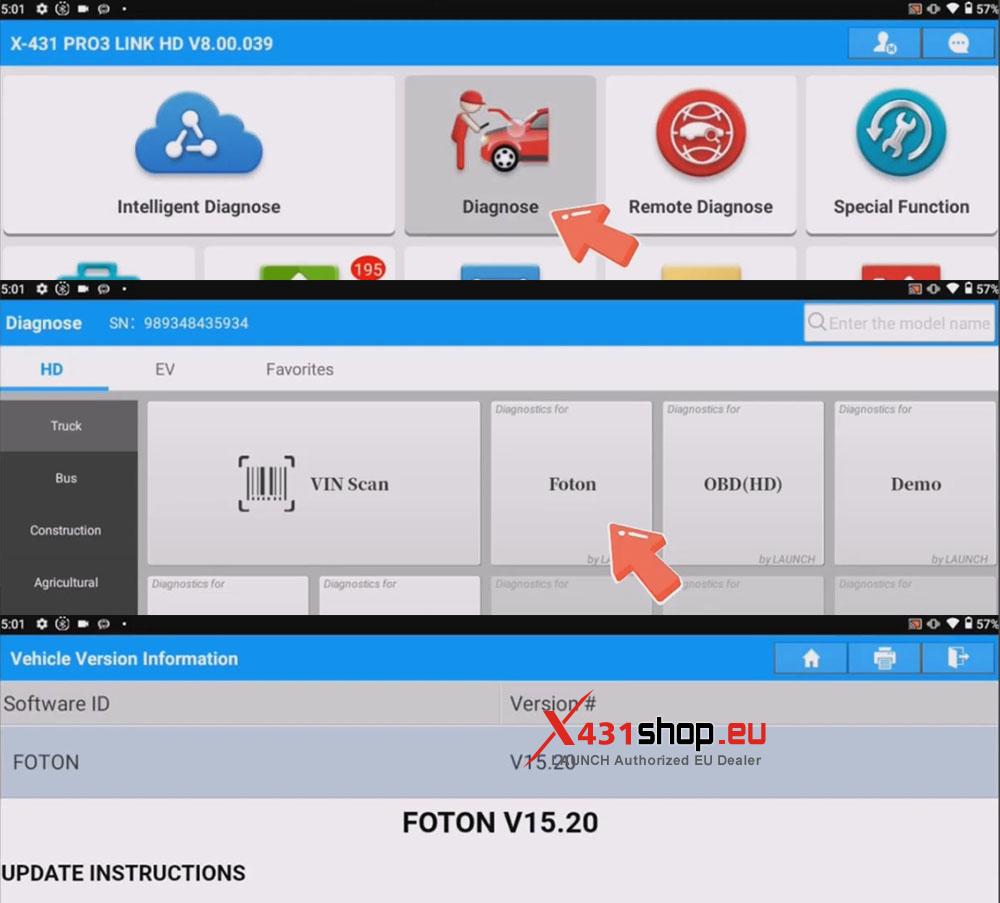Go home from Vehicle Version Information
Viewport: 1000px width, 903px height.
811,657
